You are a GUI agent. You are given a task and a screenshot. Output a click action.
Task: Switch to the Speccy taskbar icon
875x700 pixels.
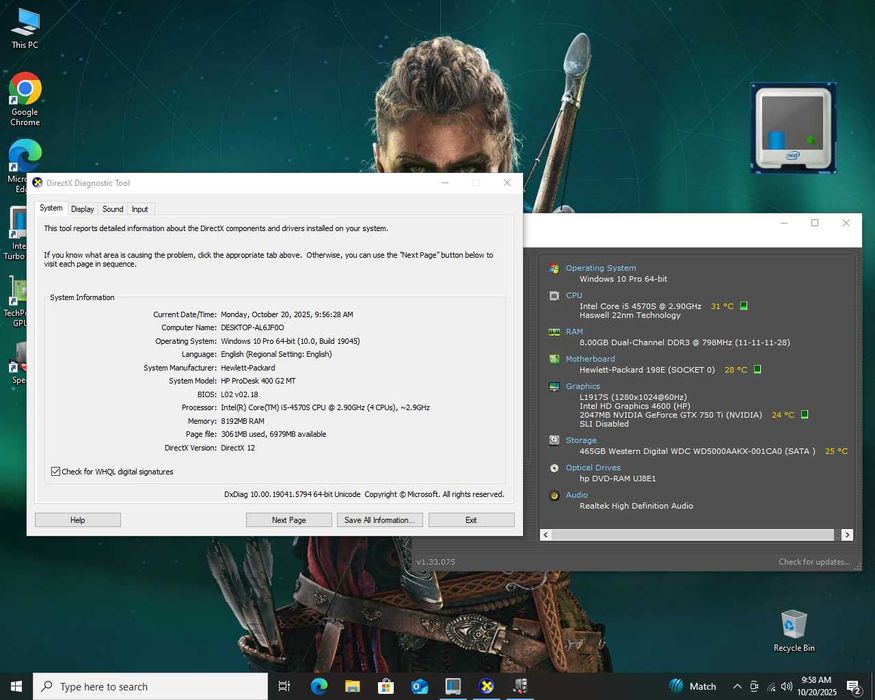coord(520,686)
